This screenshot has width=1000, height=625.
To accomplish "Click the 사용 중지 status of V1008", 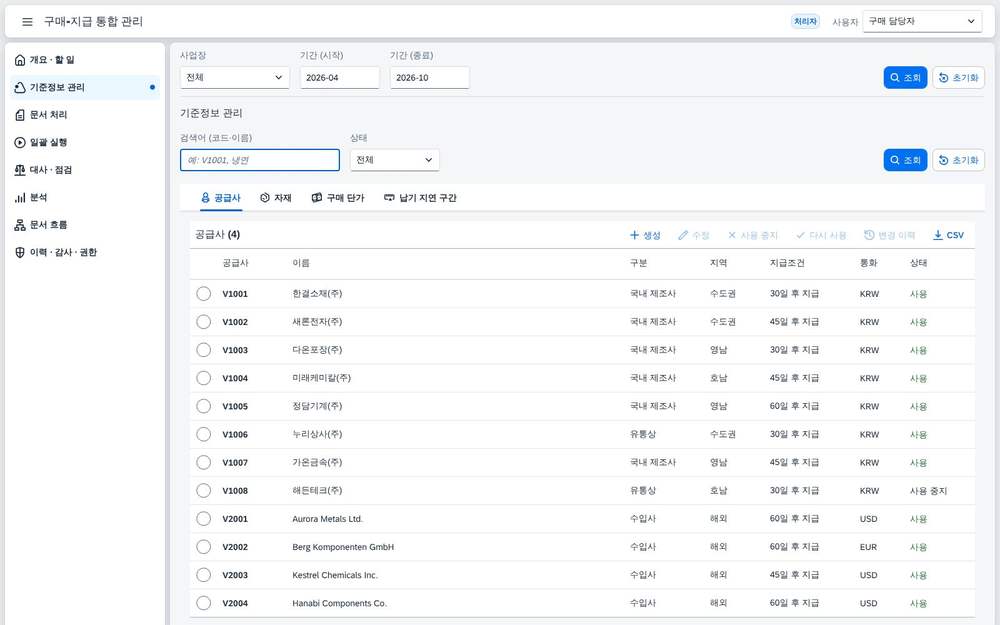I will click(x=928, y=490).
